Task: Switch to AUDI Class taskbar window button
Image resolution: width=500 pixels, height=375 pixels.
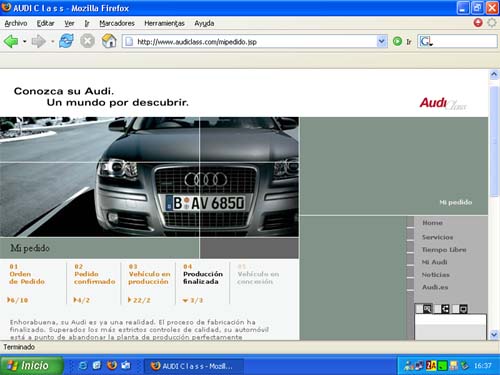Action: pos(194,366)
